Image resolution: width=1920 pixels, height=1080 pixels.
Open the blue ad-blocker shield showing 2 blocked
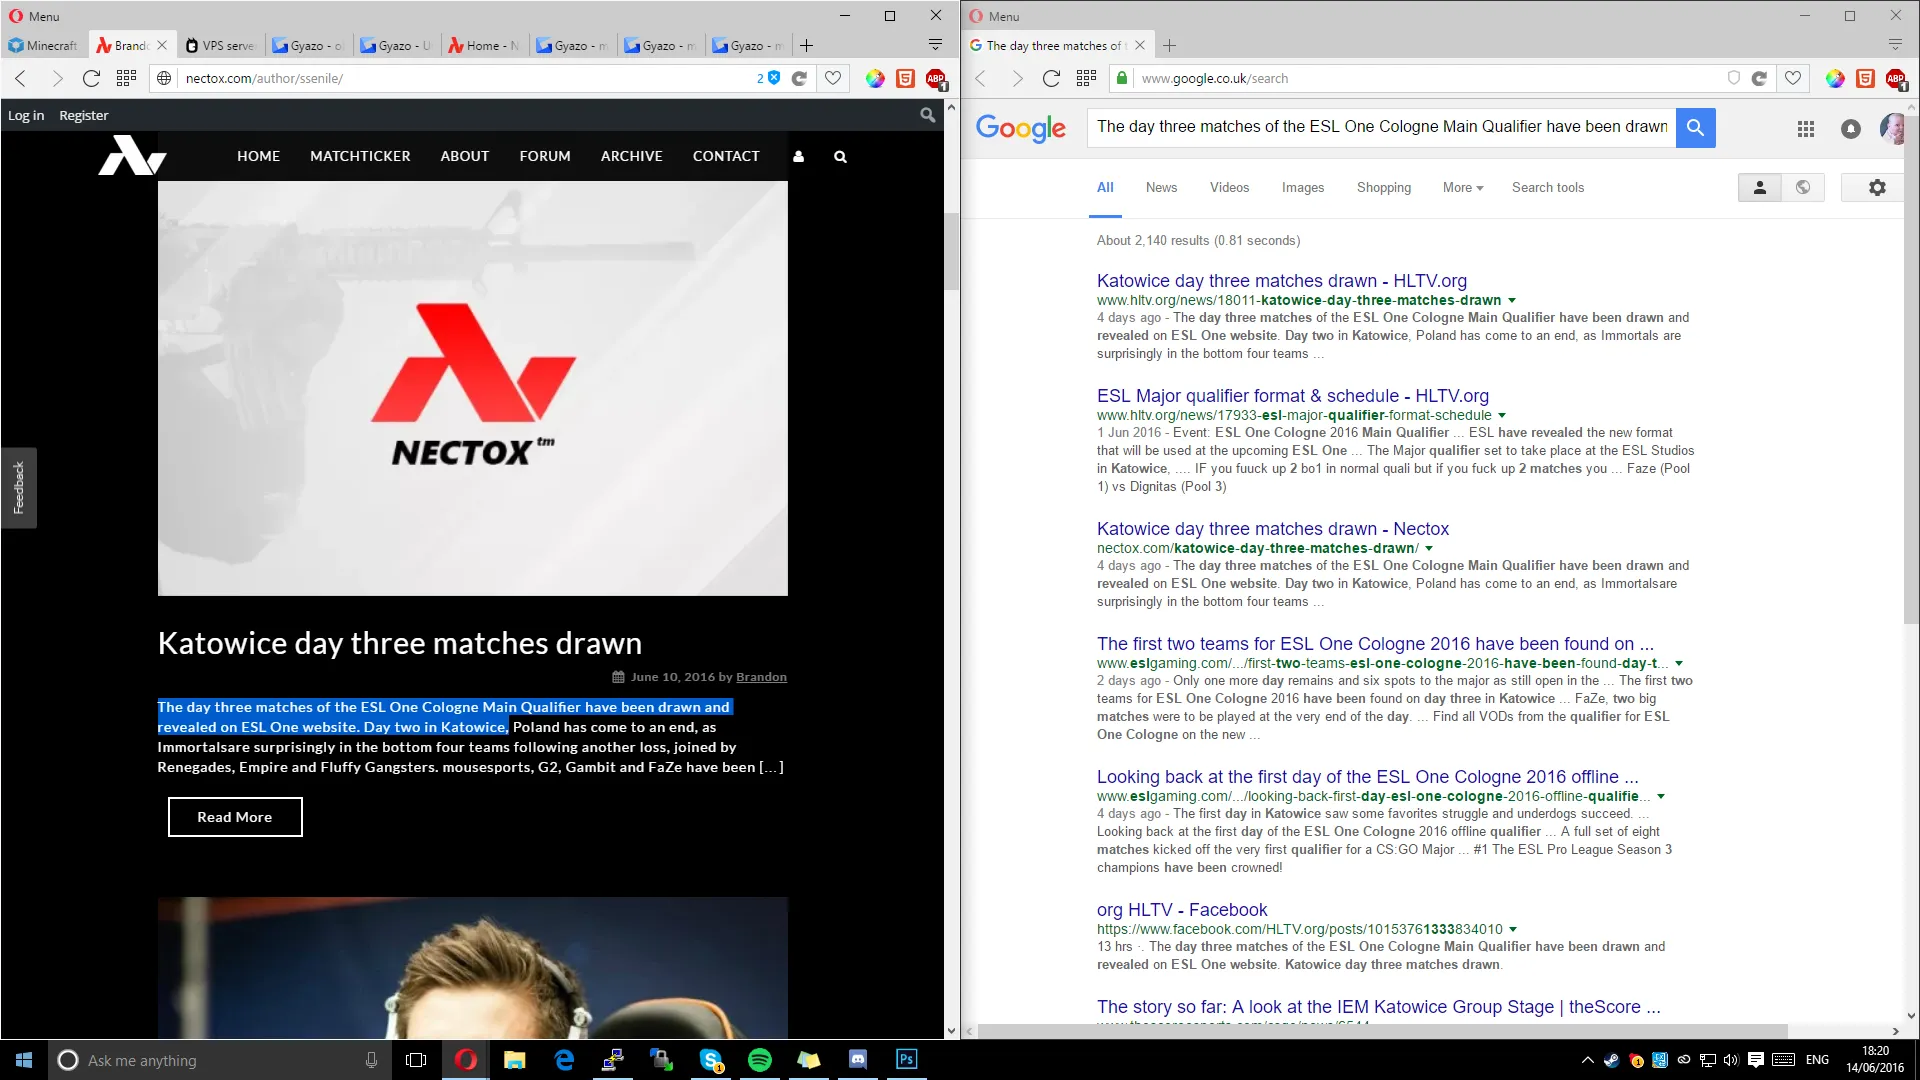click(x=768, y=78)
